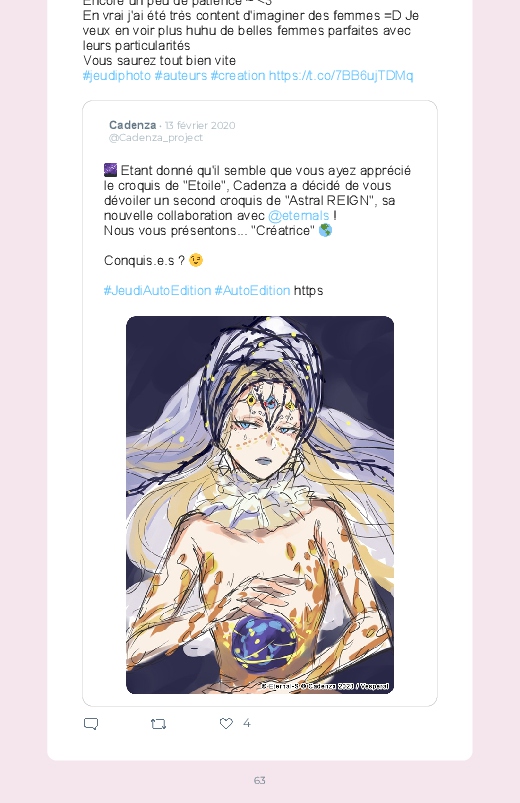Open the #auteurs hashtag
The height and width of the screenshot is (803, 520).
(181, 76)
